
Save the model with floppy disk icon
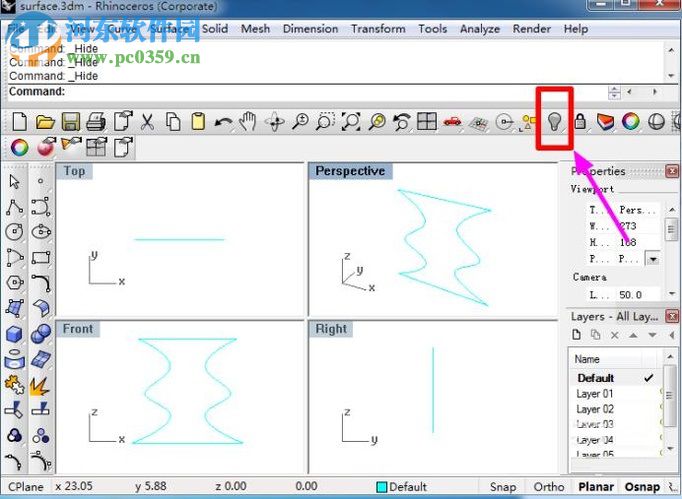[70, 122]
